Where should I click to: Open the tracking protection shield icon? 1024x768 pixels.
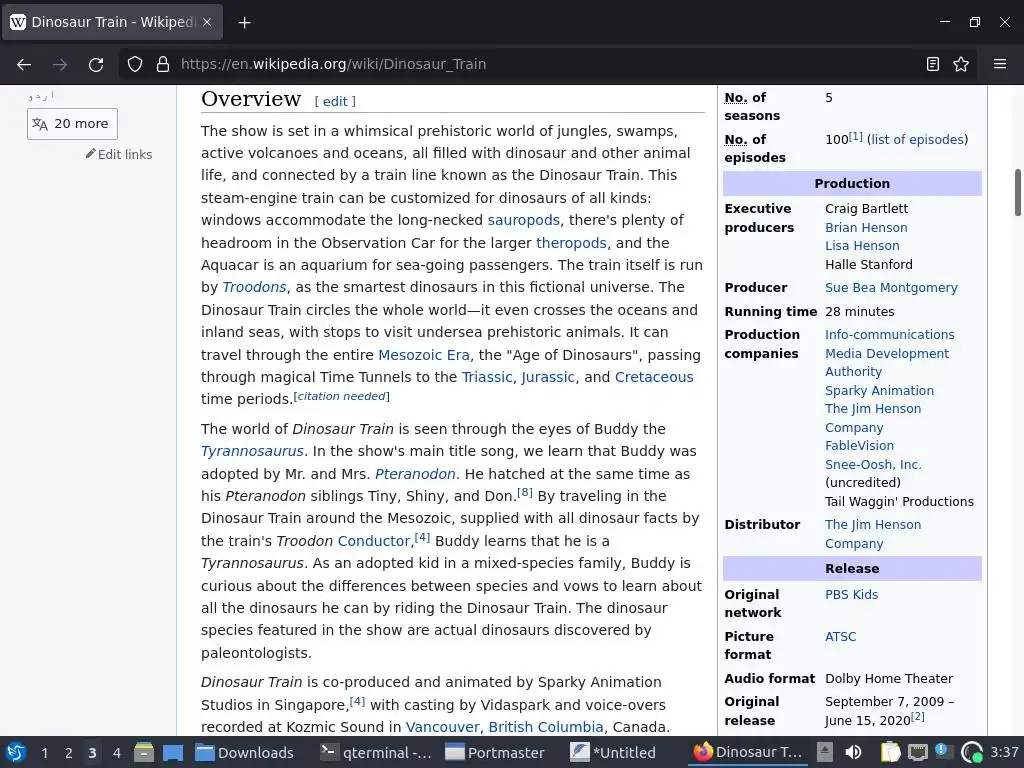[x=135, y=64]
